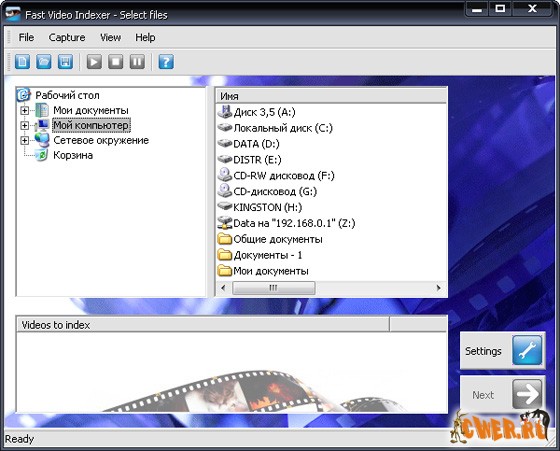Click the floppy icon beside Диск 3,5 (A:)
This screenshot has height=451, width=560.
coord(225,112)
